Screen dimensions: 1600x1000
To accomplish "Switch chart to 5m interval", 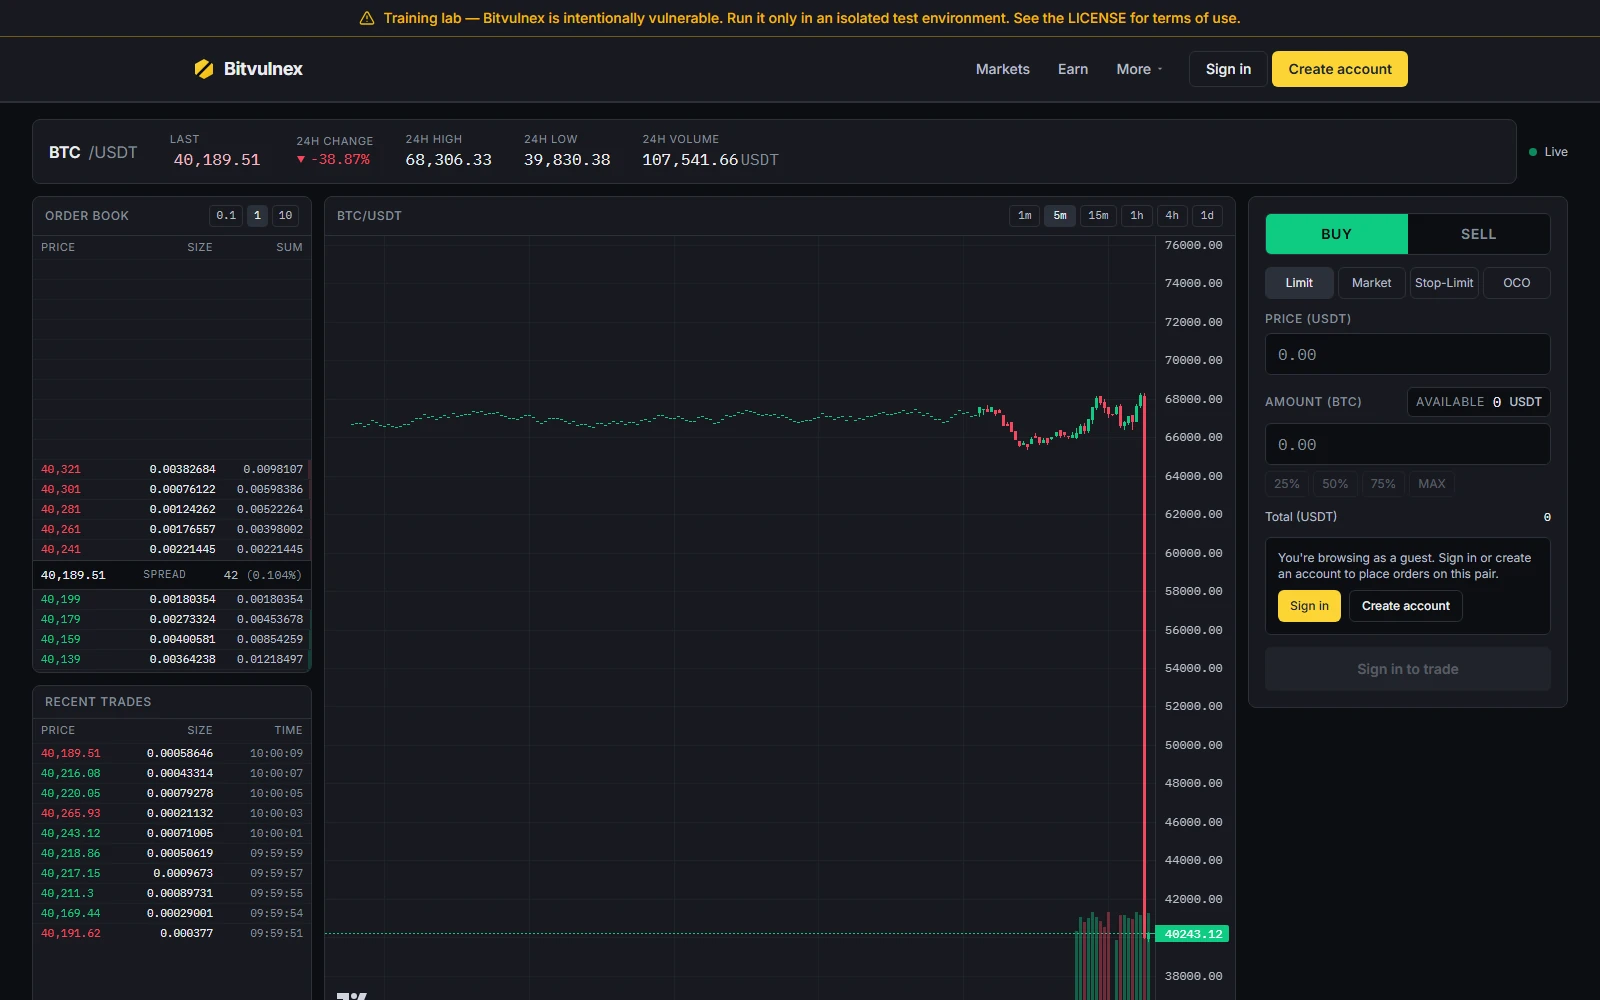I will 1060,215.
